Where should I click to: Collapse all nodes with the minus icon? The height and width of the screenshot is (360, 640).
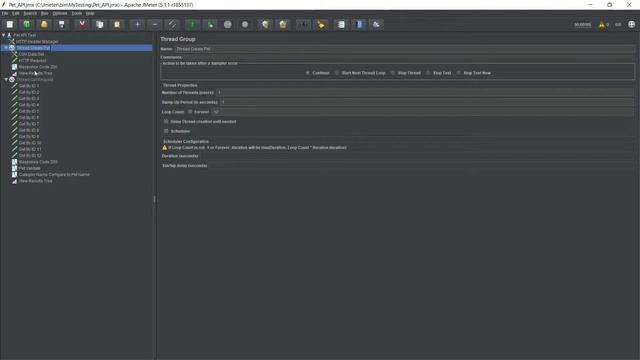tap(155, 24)
